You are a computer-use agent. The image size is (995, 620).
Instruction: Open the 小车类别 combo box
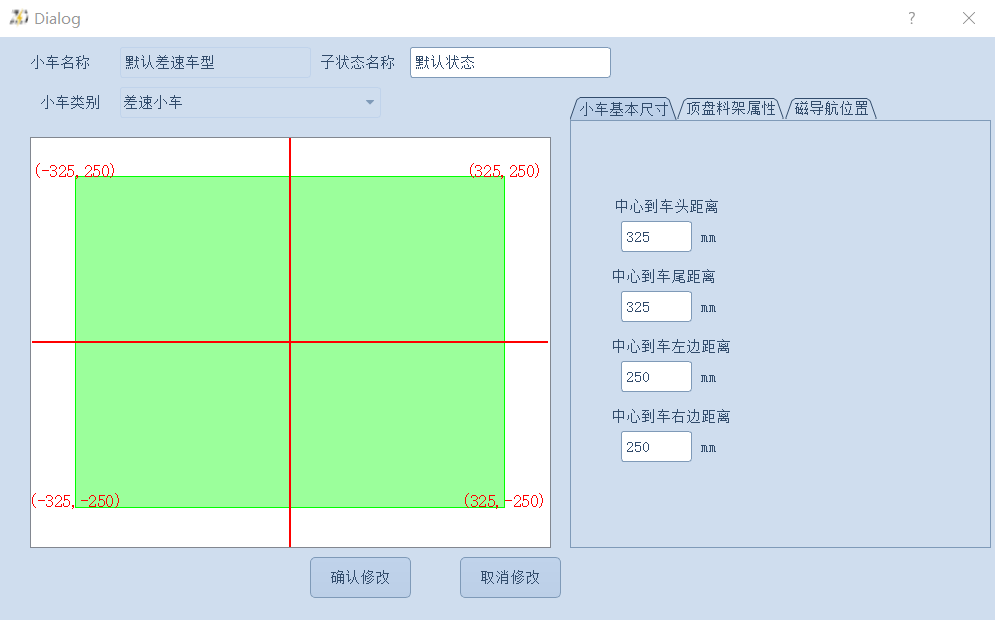tap(250, 102)
